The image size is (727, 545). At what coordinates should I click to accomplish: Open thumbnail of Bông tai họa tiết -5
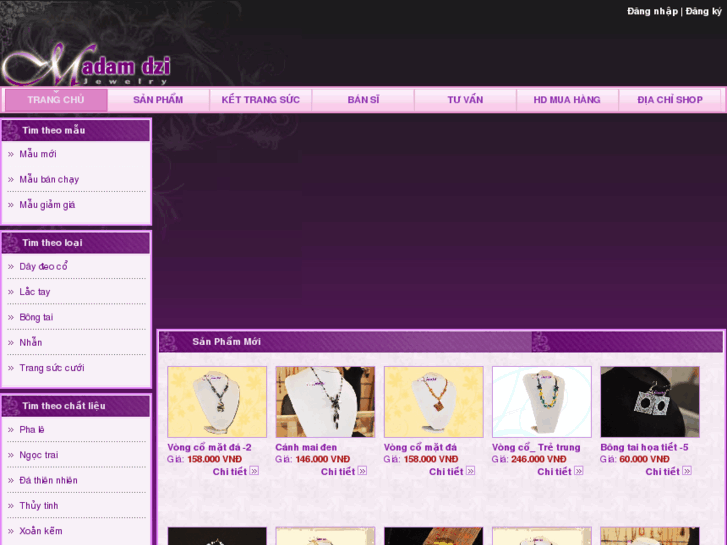tap(650, 402)
